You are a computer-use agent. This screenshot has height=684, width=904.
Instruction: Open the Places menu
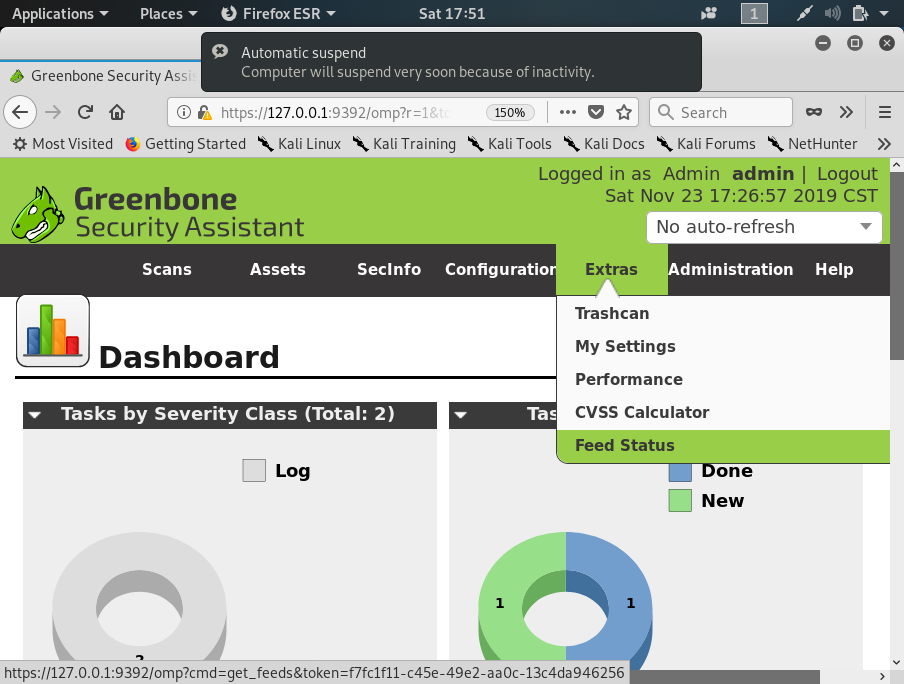tap(168, 13)
